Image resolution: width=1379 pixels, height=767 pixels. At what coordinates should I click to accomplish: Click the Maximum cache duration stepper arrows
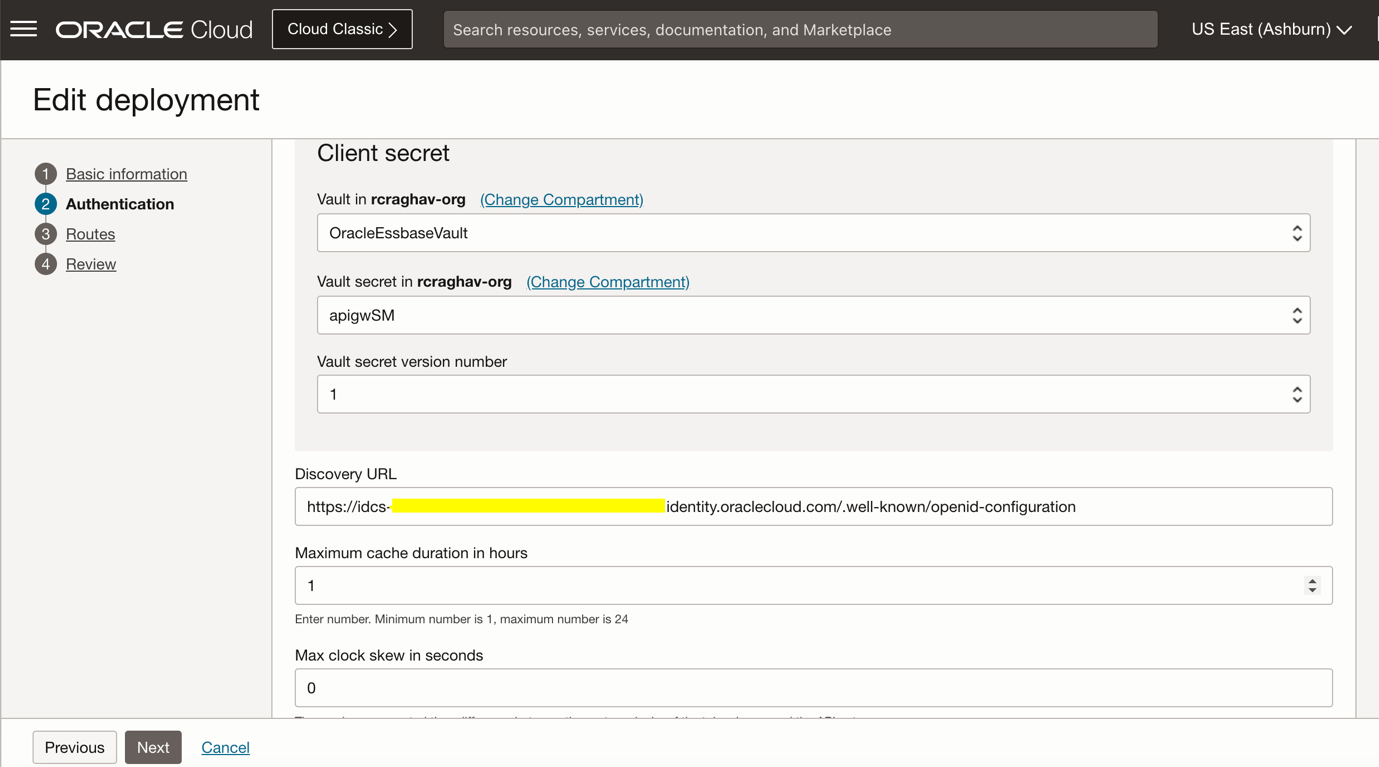pyautogui.click(x=1312, y=586)
